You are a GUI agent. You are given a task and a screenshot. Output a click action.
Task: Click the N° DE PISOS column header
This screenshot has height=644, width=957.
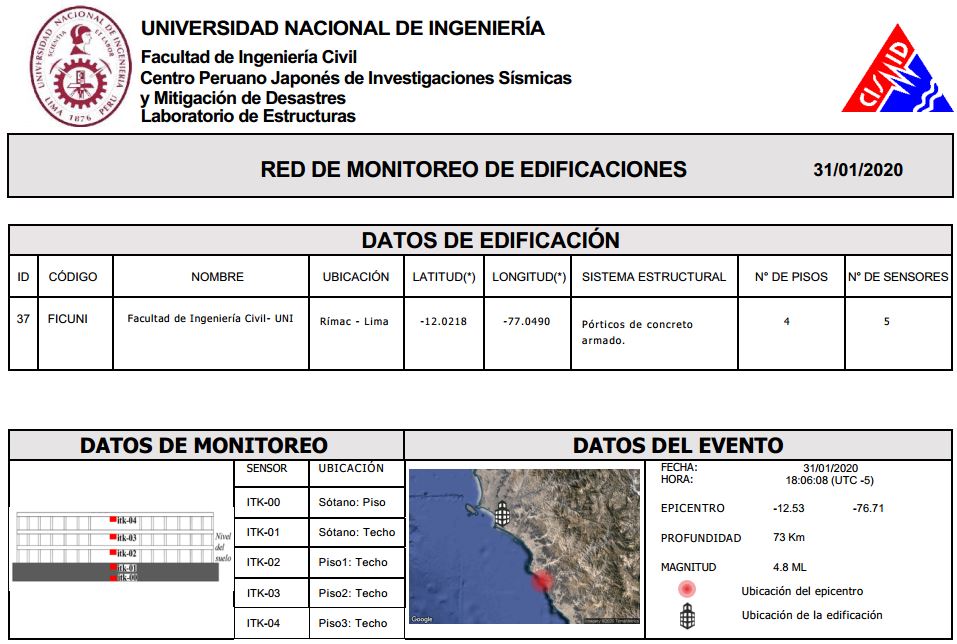click(791, 277)
